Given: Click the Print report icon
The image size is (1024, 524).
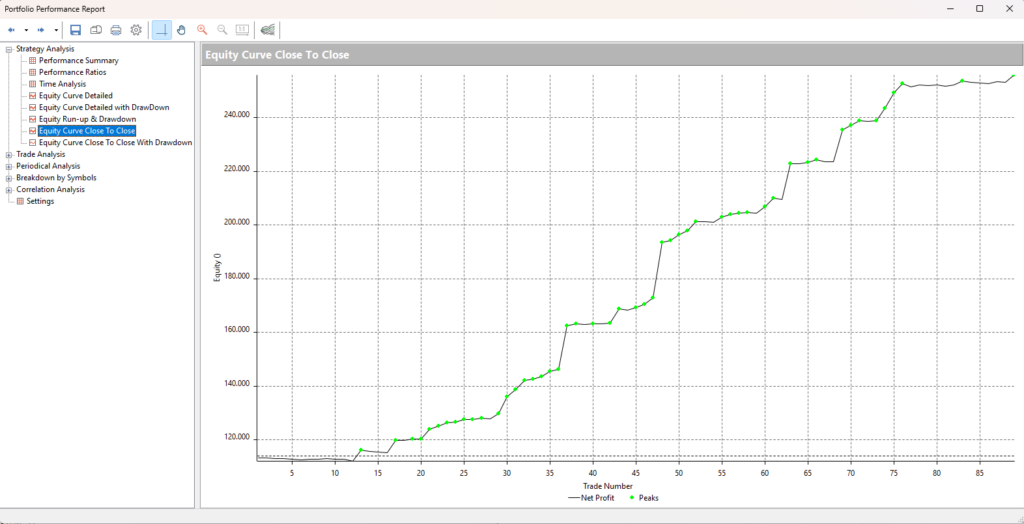Looking at the screenshot, I should click(x=116, y=30).
